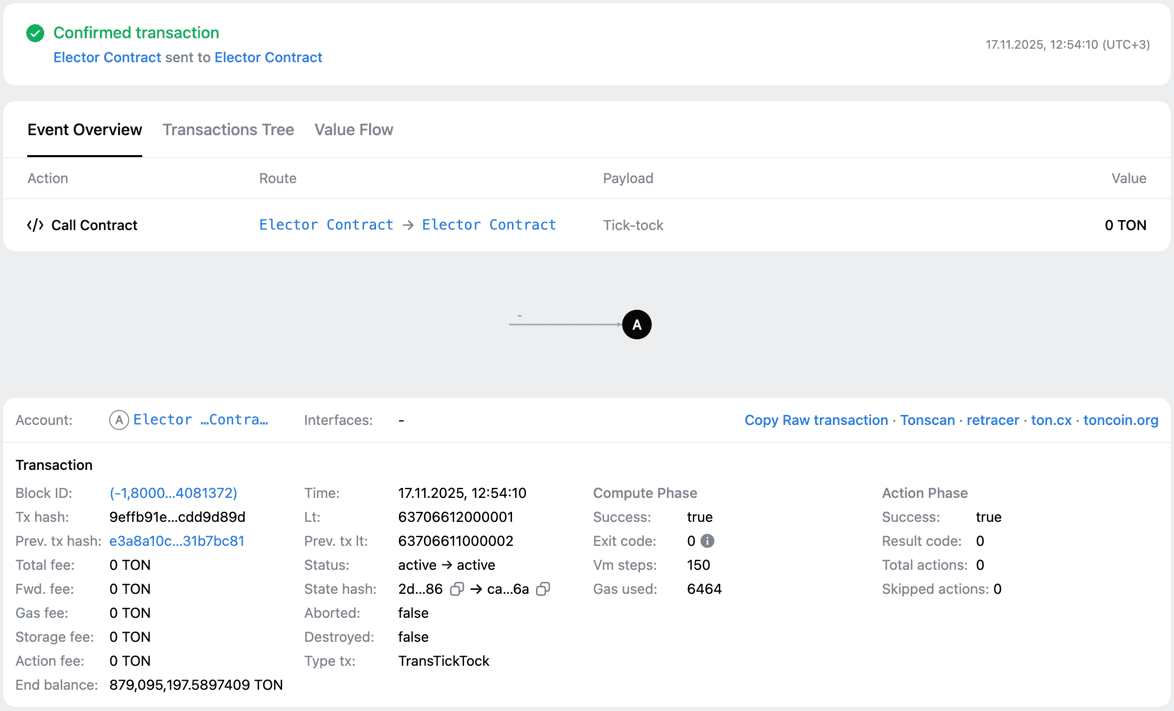Click the Aborted false value

[413, 613]
